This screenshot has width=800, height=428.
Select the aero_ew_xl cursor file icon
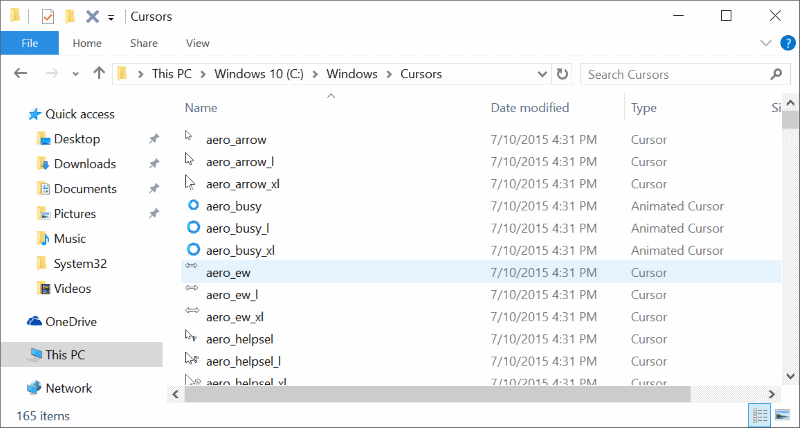pos(192,310)
